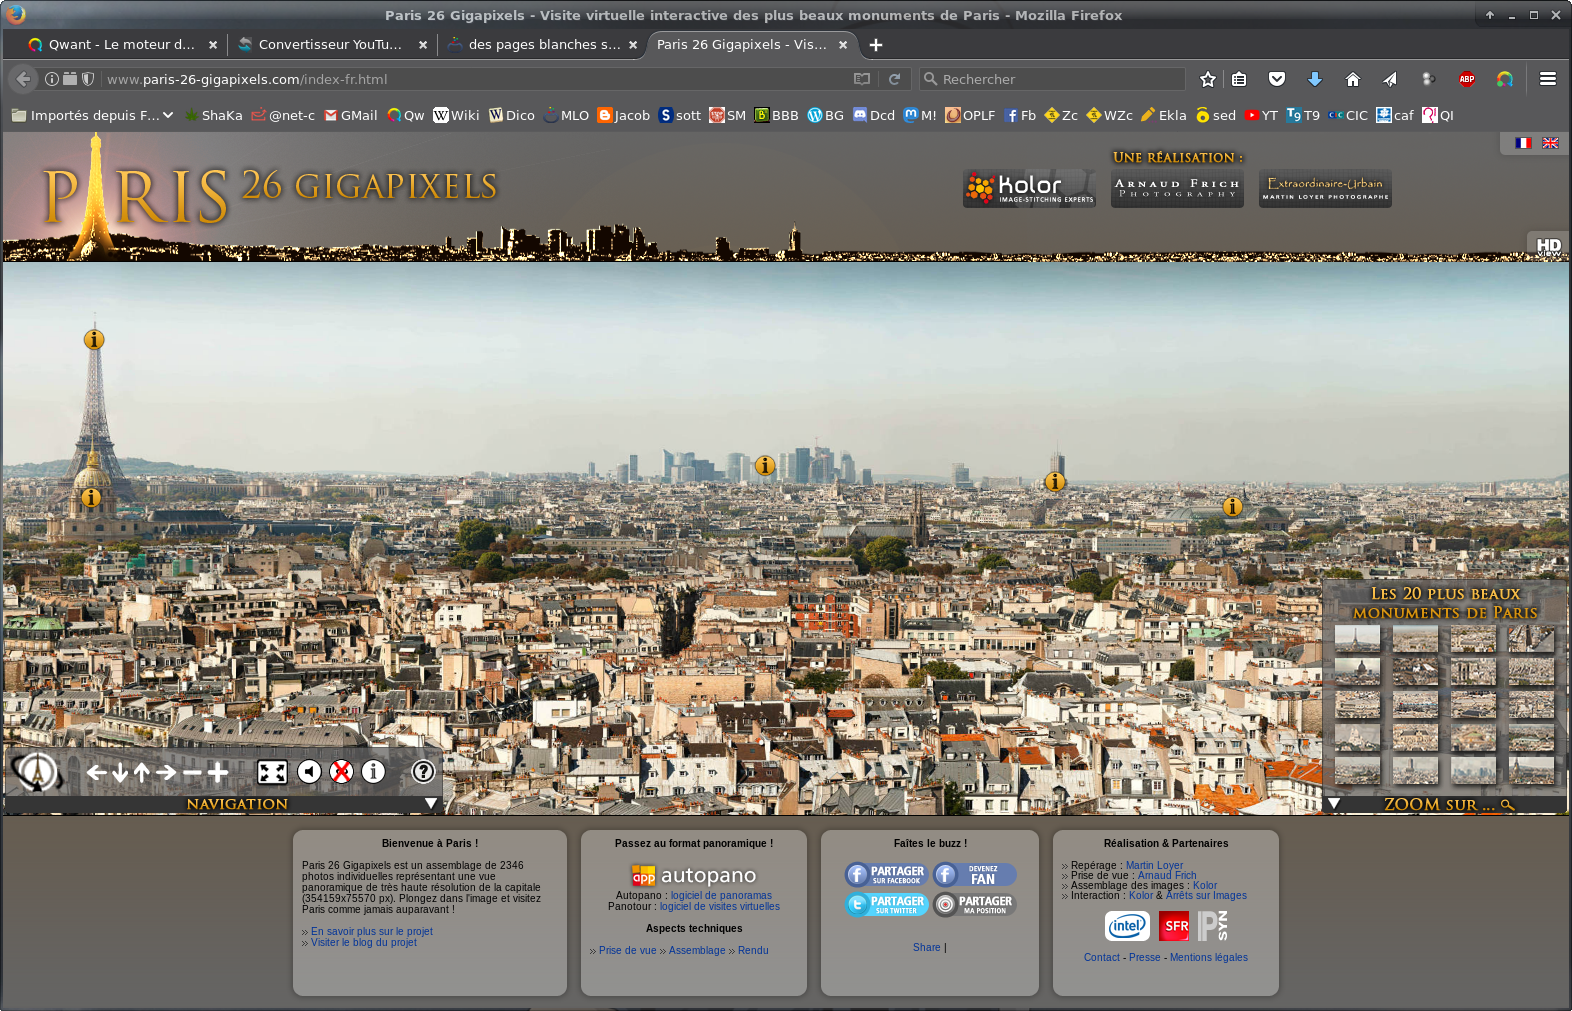Toggle HD view mode
Viewport: 1572px width, 1011px height.
(1548, 246)
